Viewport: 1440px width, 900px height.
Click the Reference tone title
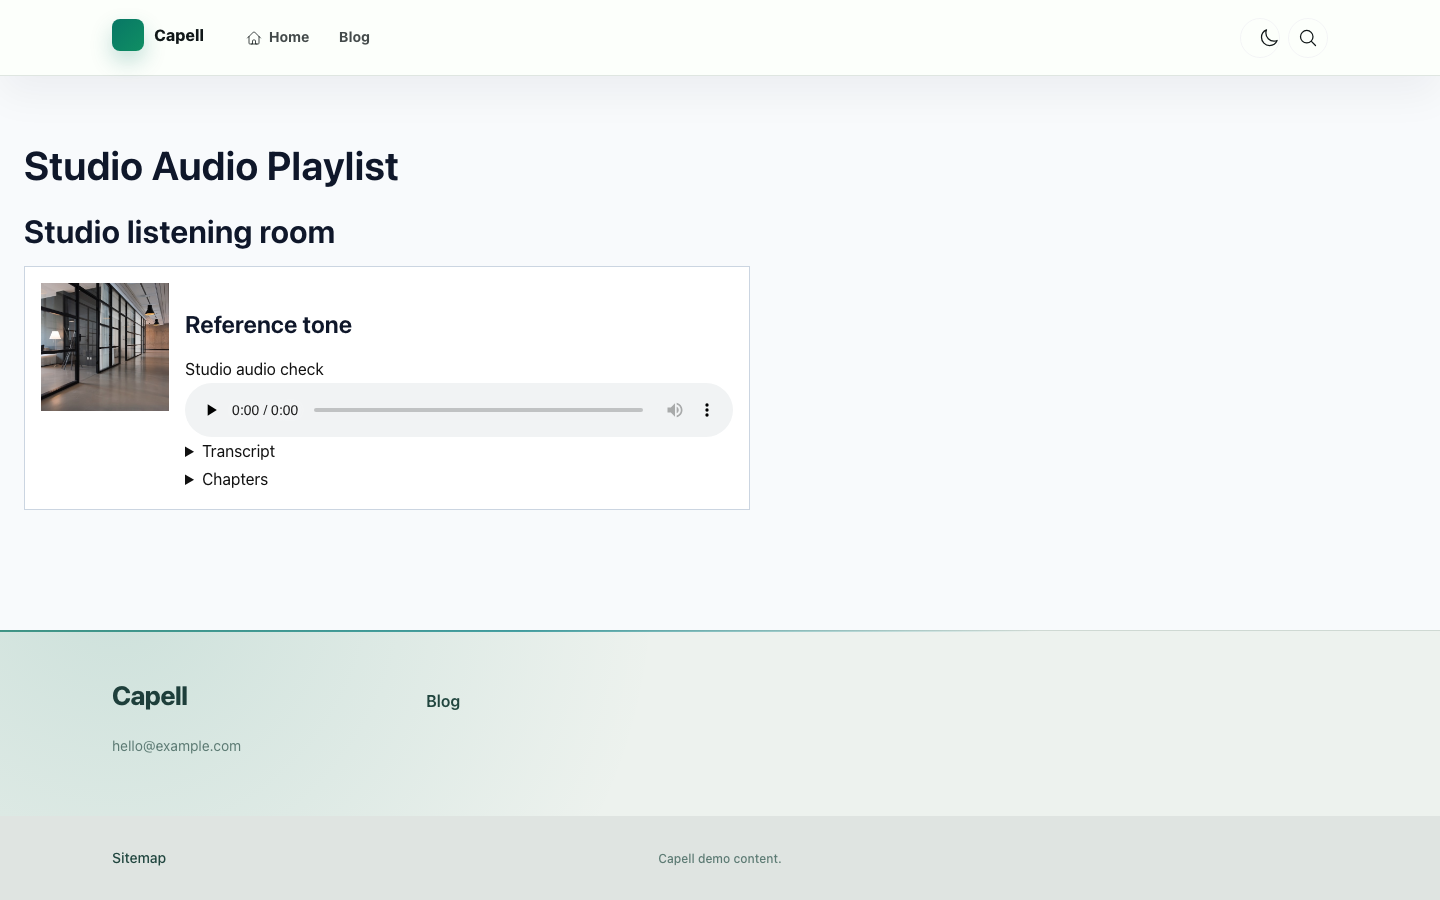pos(268,325)
